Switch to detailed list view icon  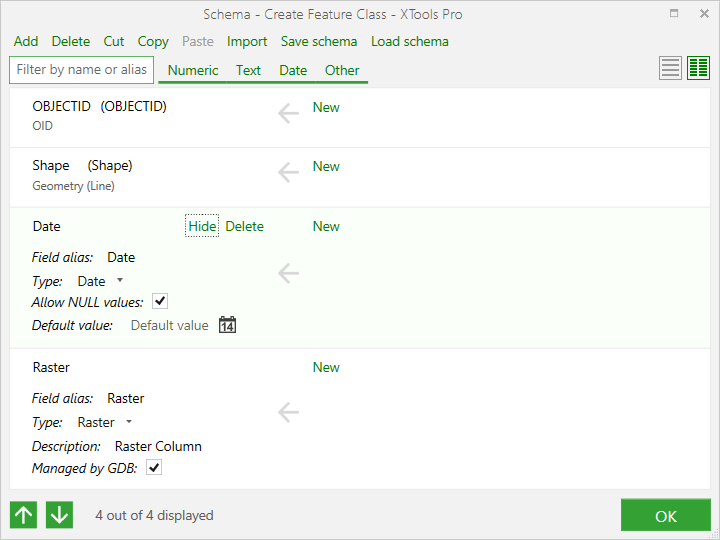[698, 68]
